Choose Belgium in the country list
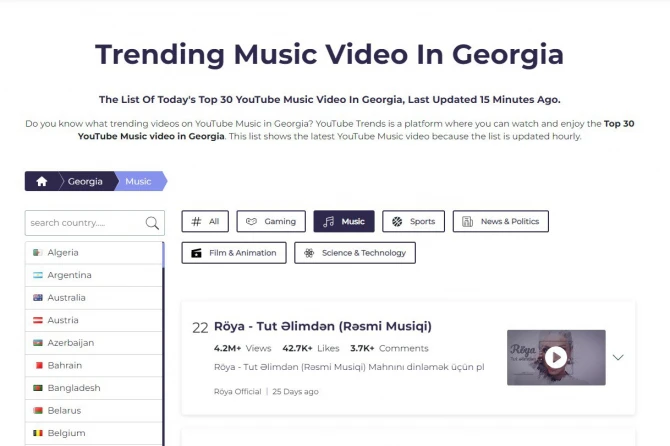Viewport: 670px width, 446px height. (x=94, y=433)
